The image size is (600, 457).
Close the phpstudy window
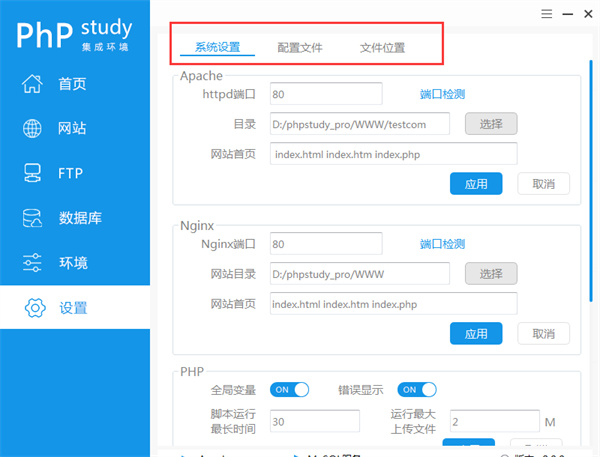(588, 14)
